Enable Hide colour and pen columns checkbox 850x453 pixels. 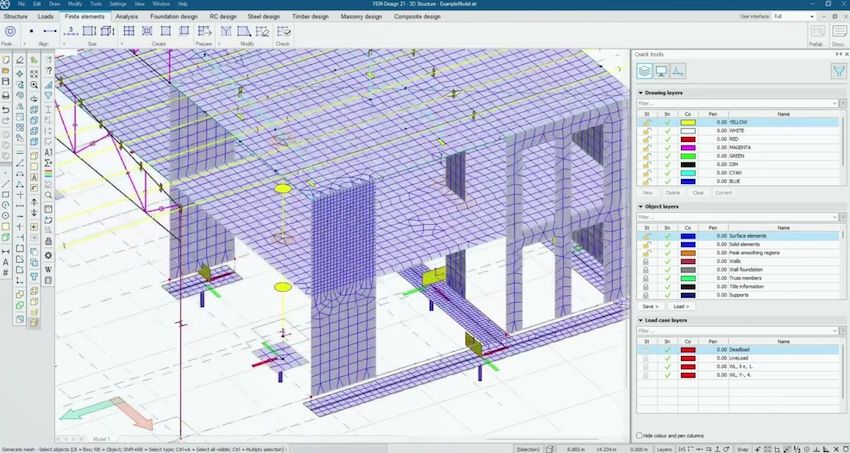tap(640, 436)
